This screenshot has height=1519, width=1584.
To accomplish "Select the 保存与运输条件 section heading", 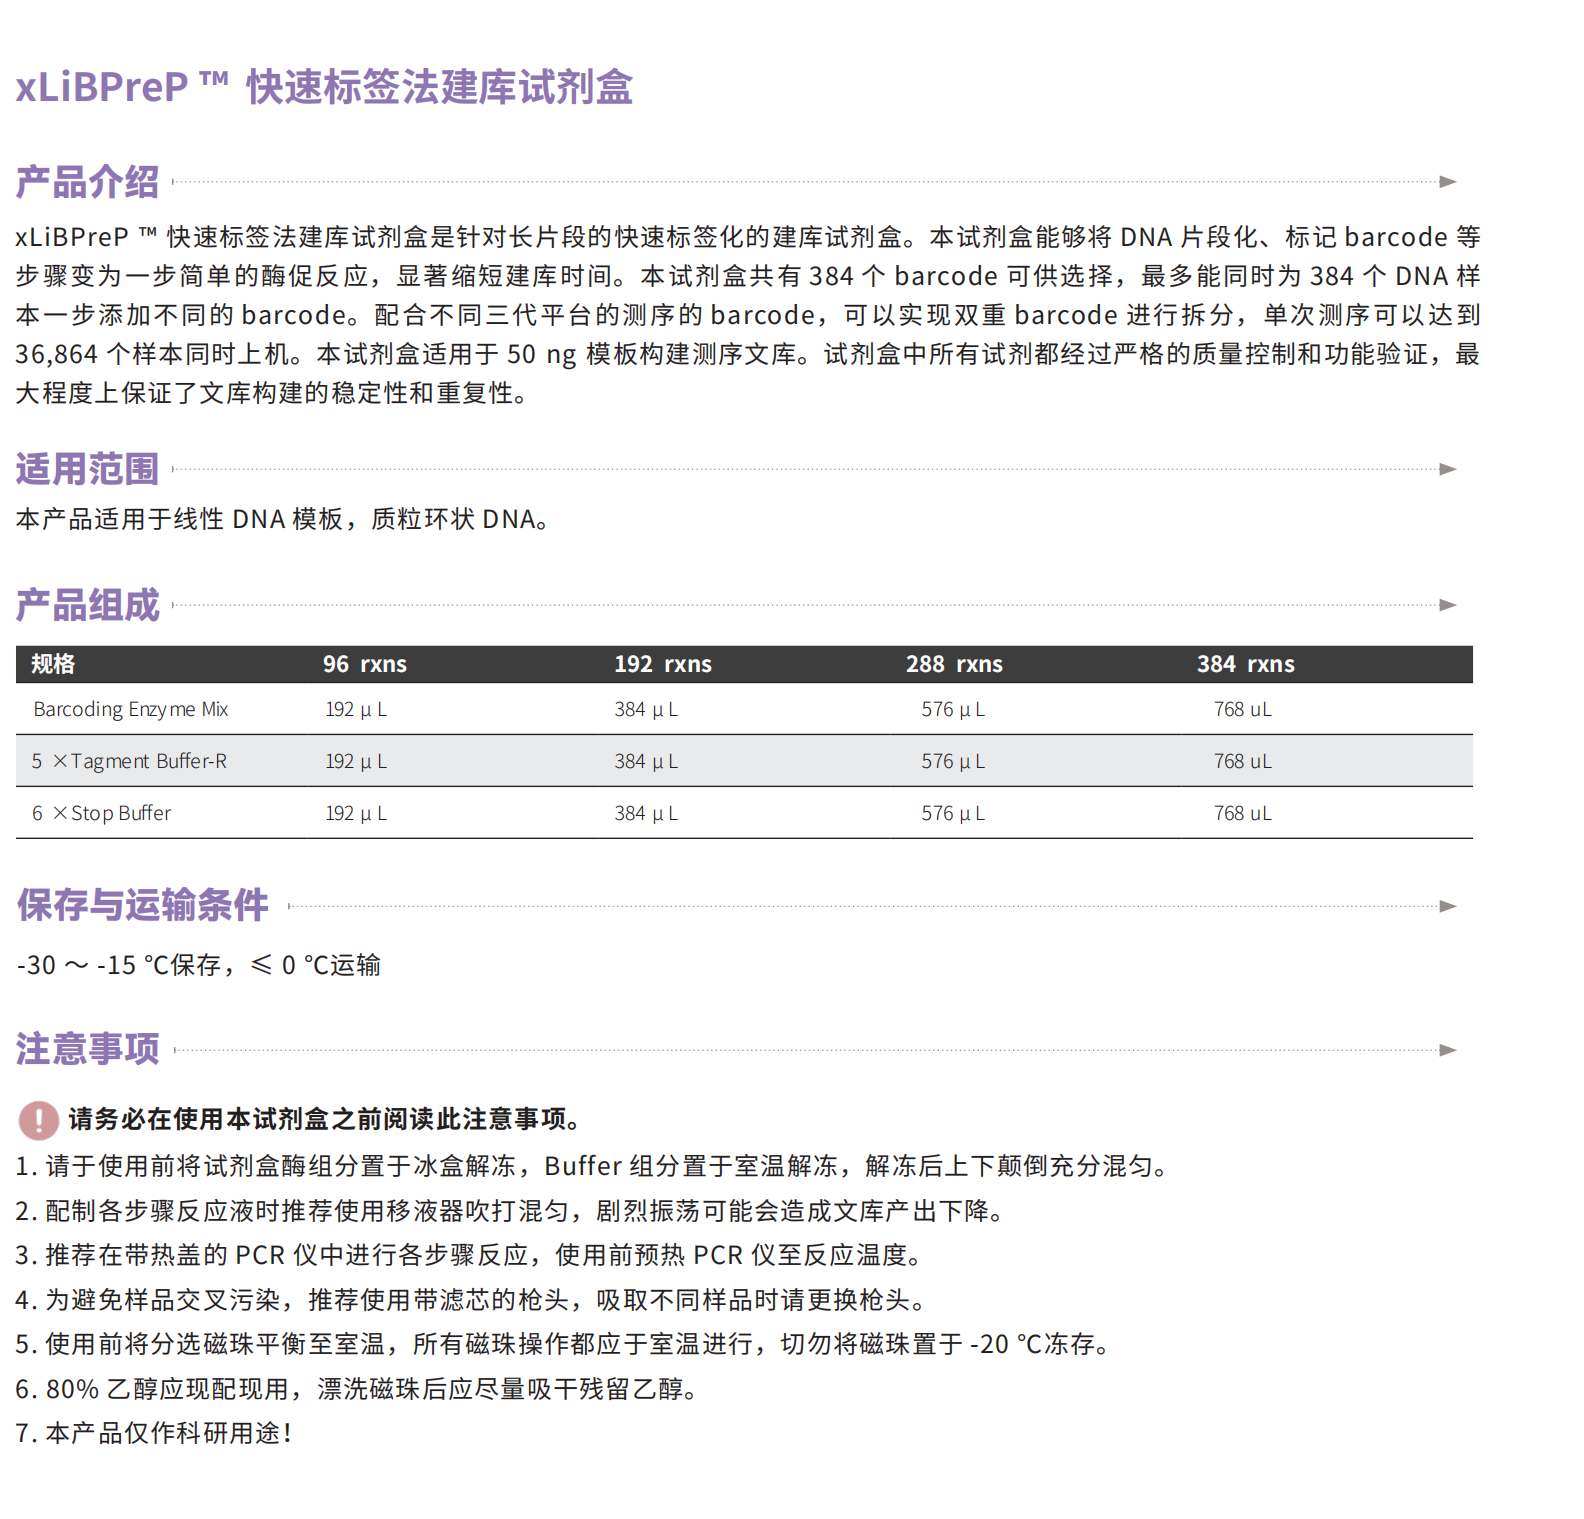I will (x=142, y=905).
